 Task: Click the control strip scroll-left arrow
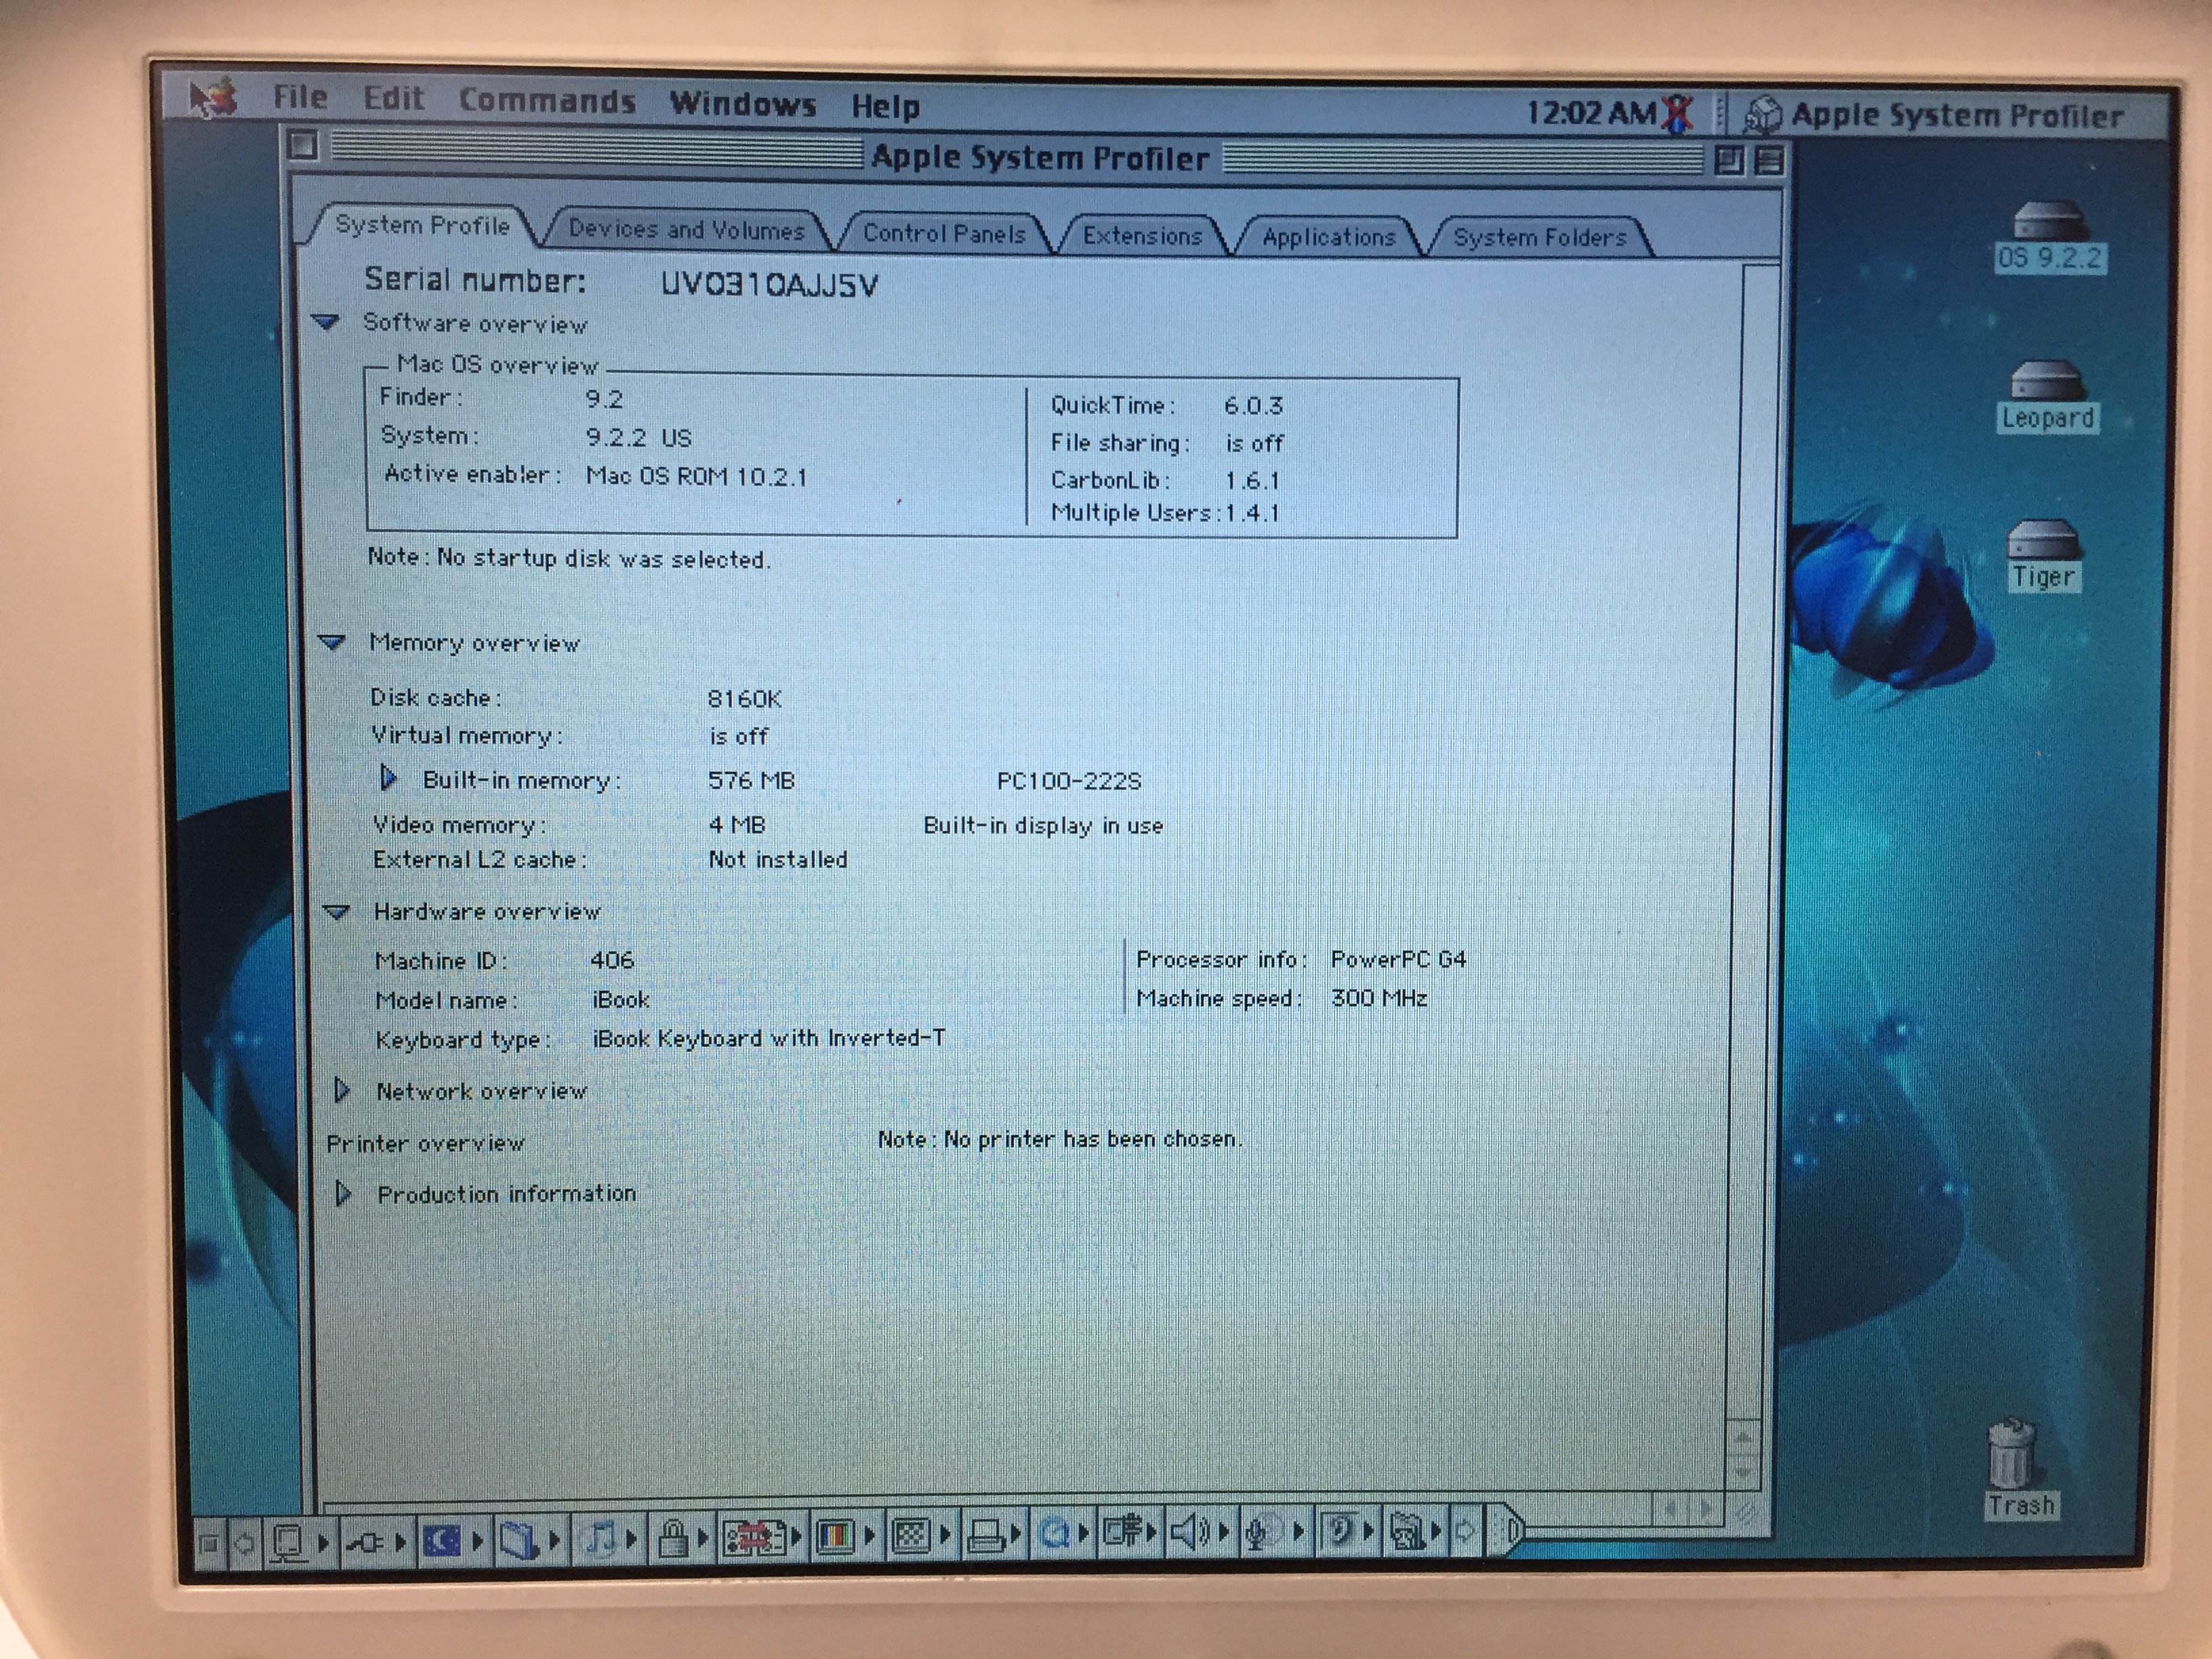(x=244, y=1543)
